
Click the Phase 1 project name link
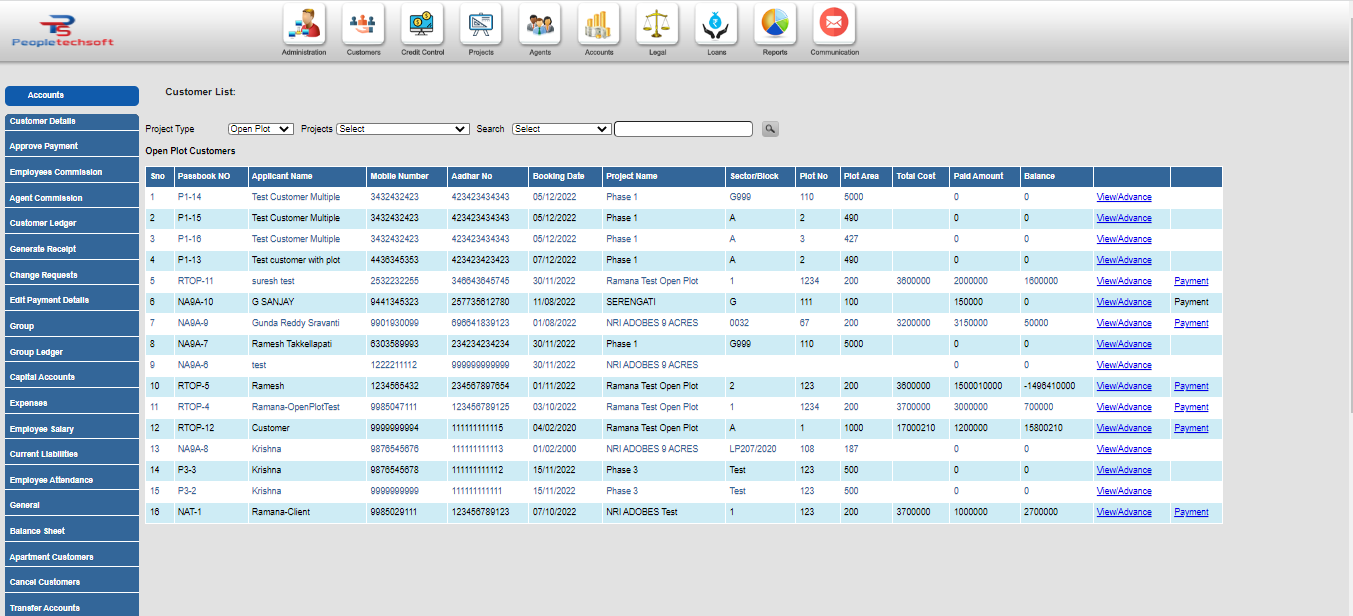621,197
